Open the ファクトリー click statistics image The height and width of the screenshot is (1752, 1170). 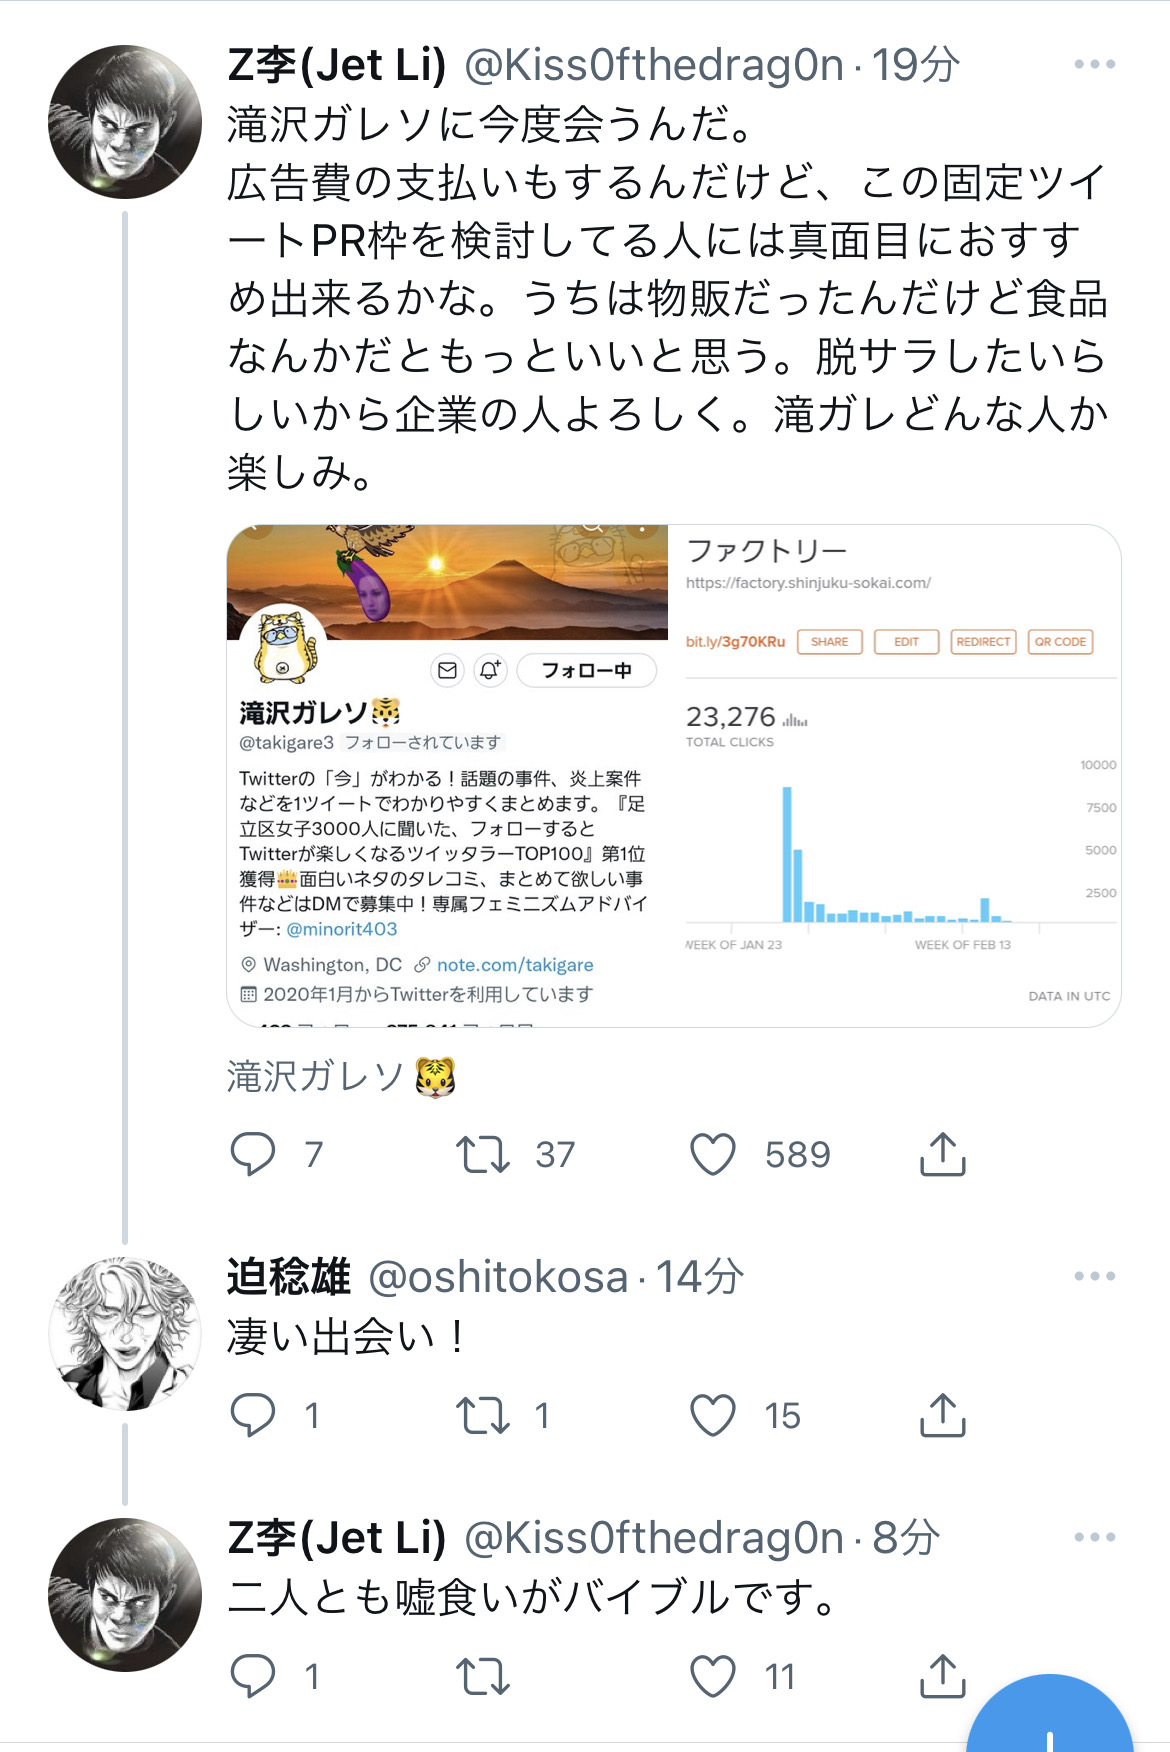(895, 775)
